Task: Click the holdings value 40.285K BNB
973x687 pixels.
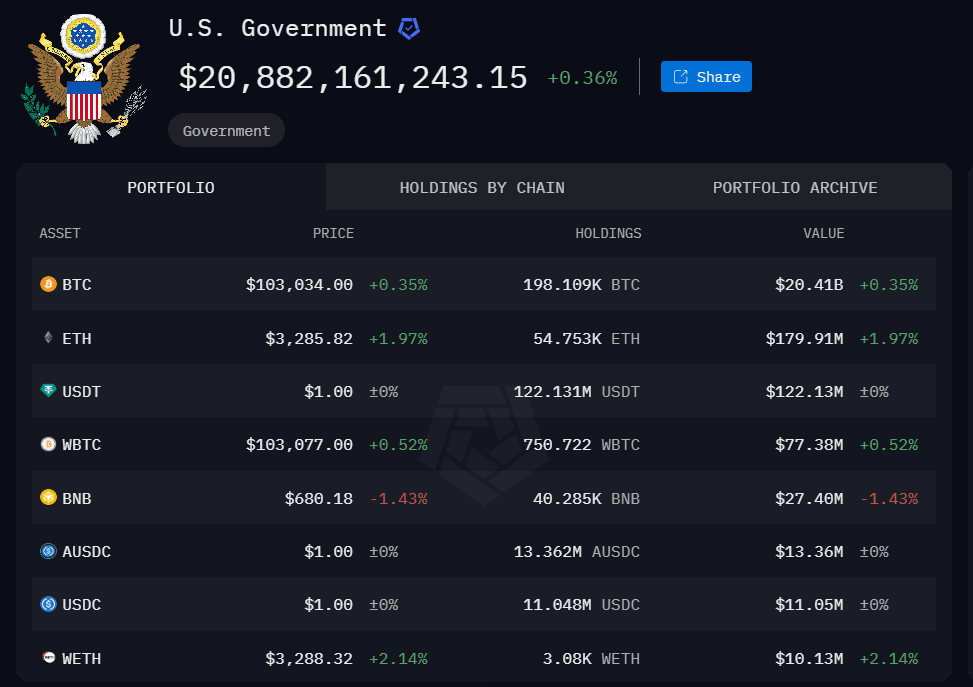Action: (586, 499)
